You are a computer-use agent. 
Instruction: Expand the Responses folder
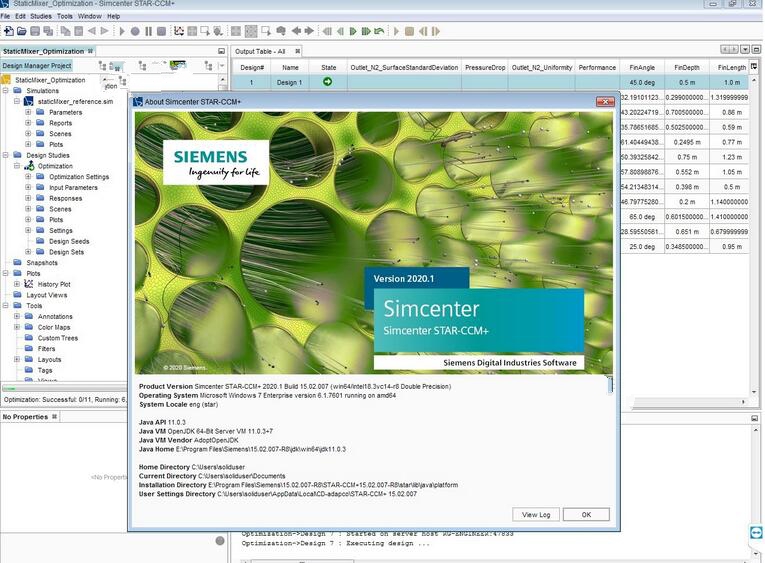[x=28, y=198]
